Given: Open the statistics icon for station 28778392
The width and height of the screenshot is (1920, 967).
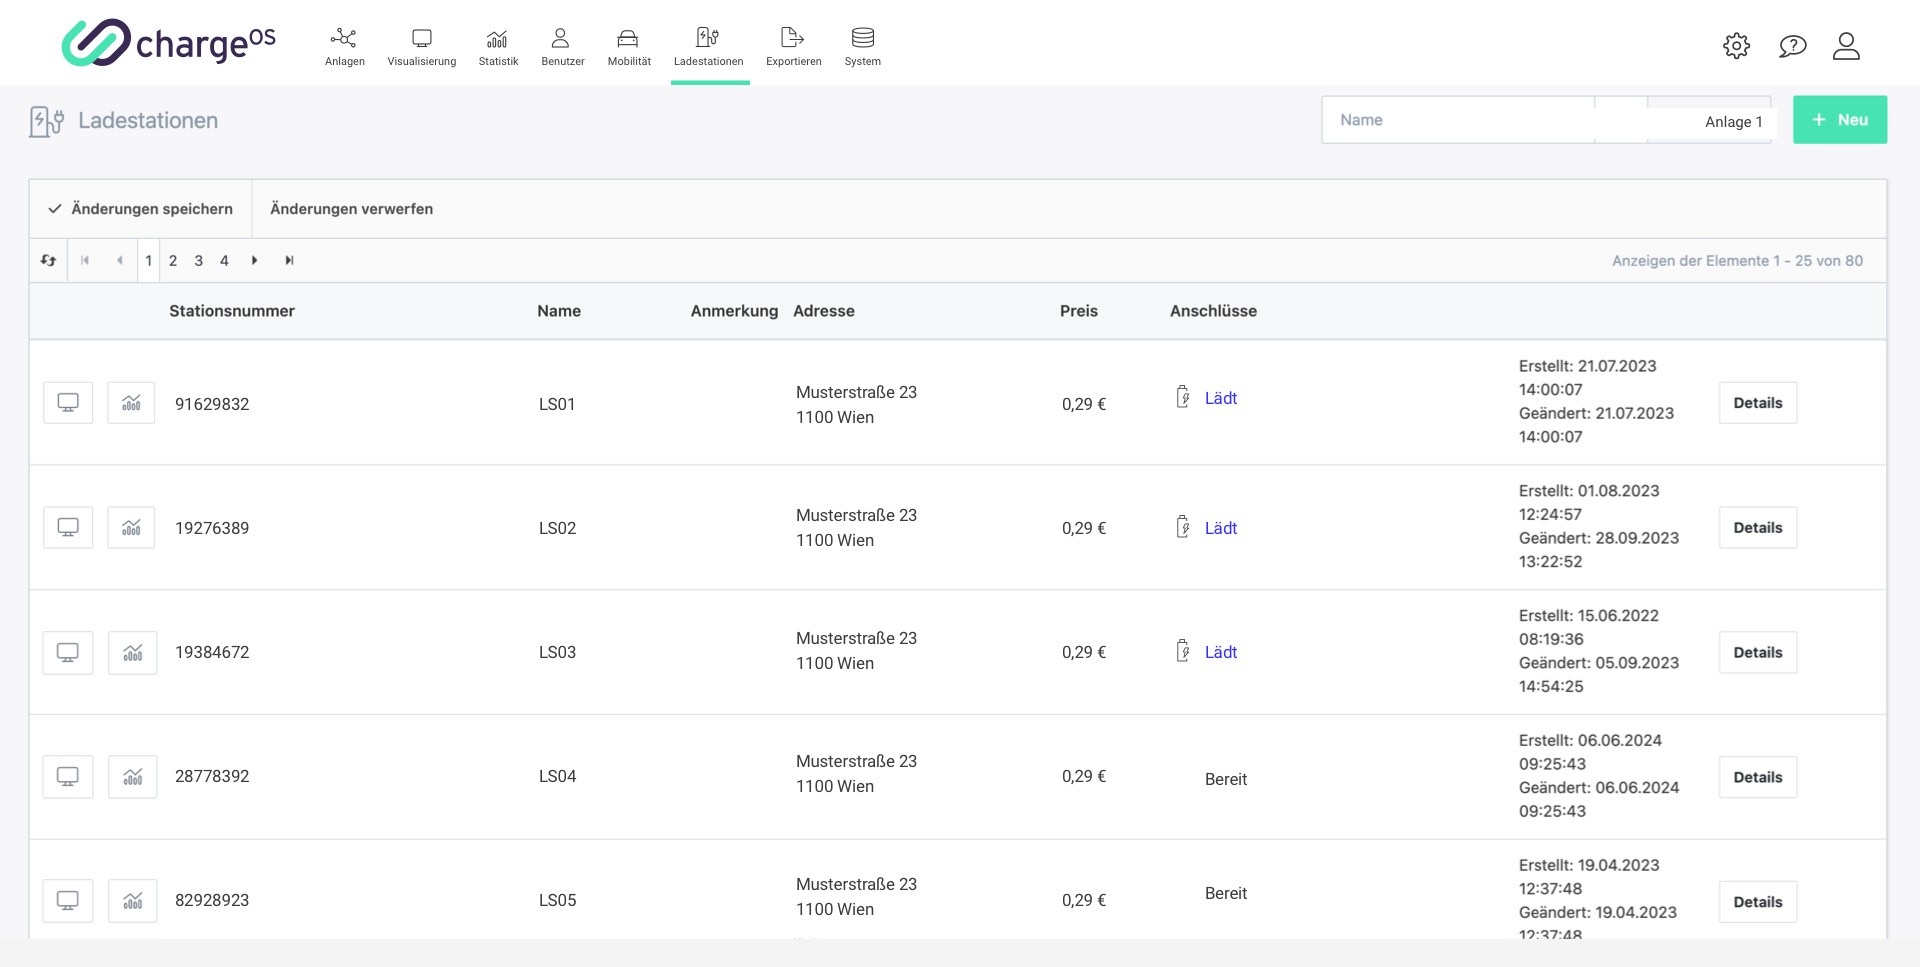Looking at the screenshot, I should tap(132, 776).
